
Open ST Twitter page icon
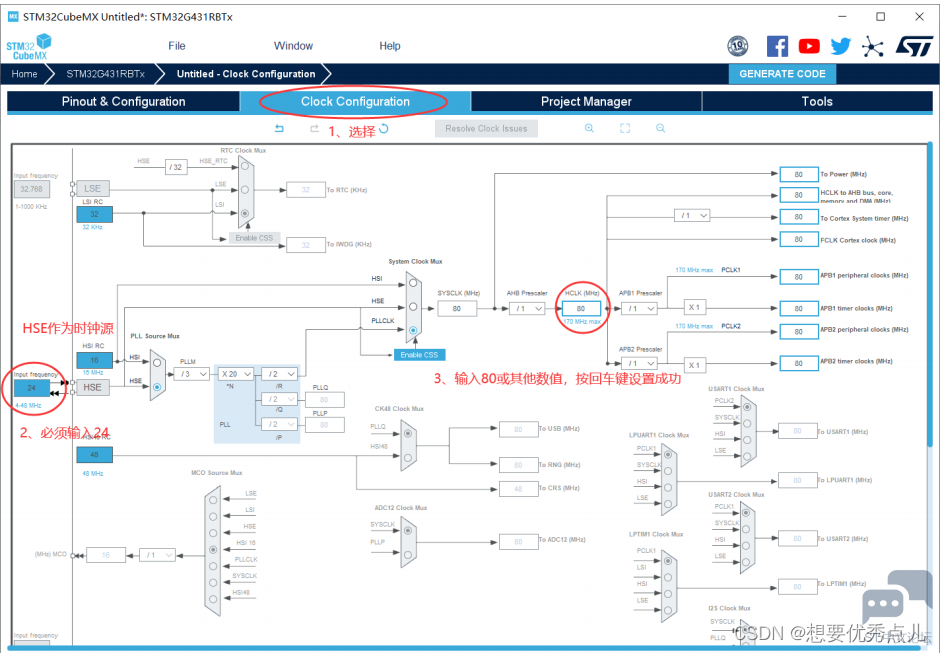tap(841, 46)
